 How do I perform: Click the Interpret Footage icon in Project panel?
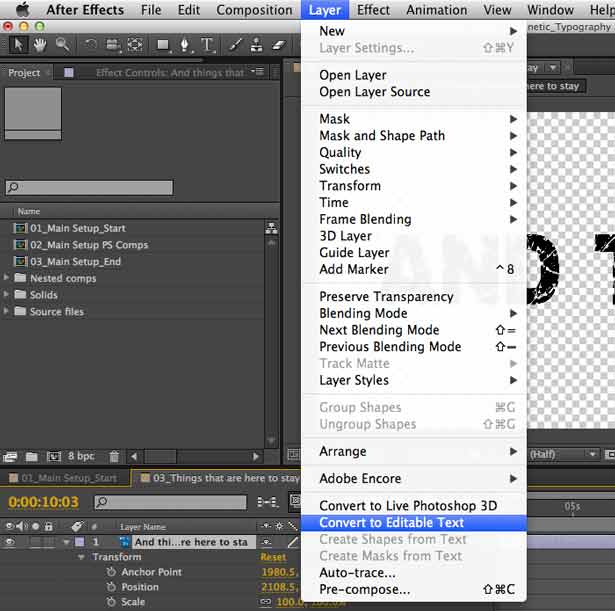[10, 456]
